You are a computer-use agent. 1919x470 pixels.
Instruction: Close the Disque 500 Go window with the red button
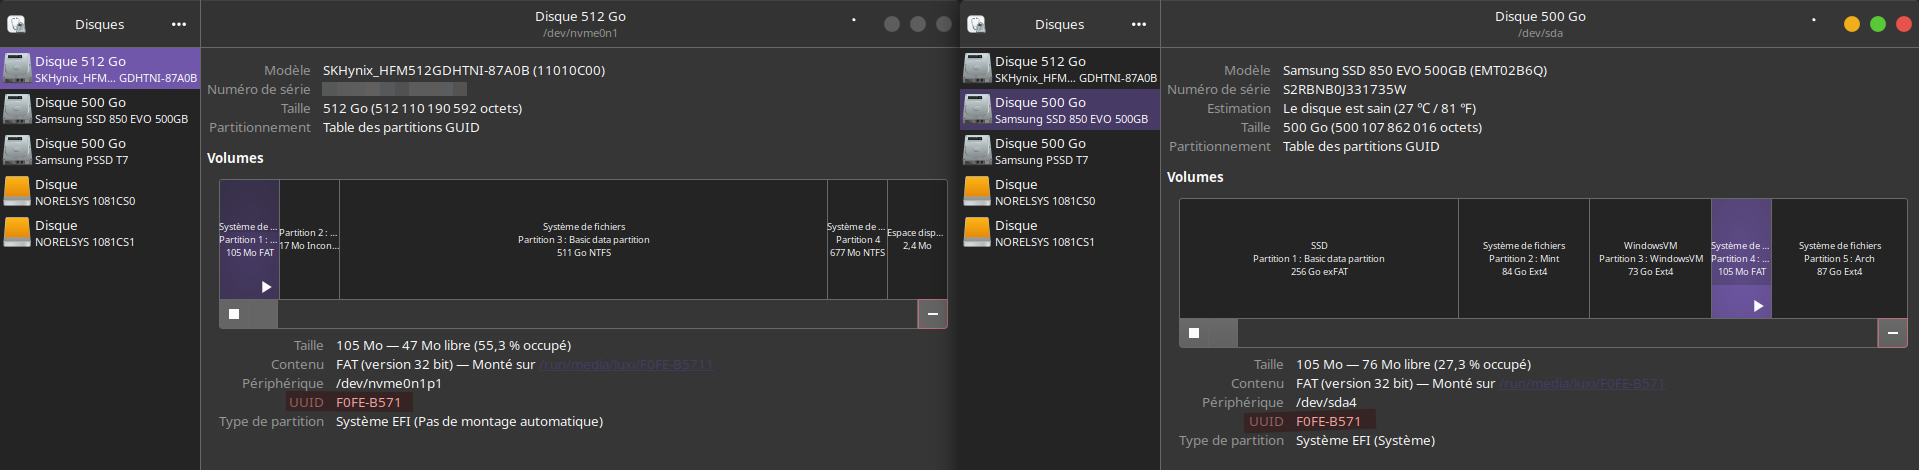tap(1904, 24)
